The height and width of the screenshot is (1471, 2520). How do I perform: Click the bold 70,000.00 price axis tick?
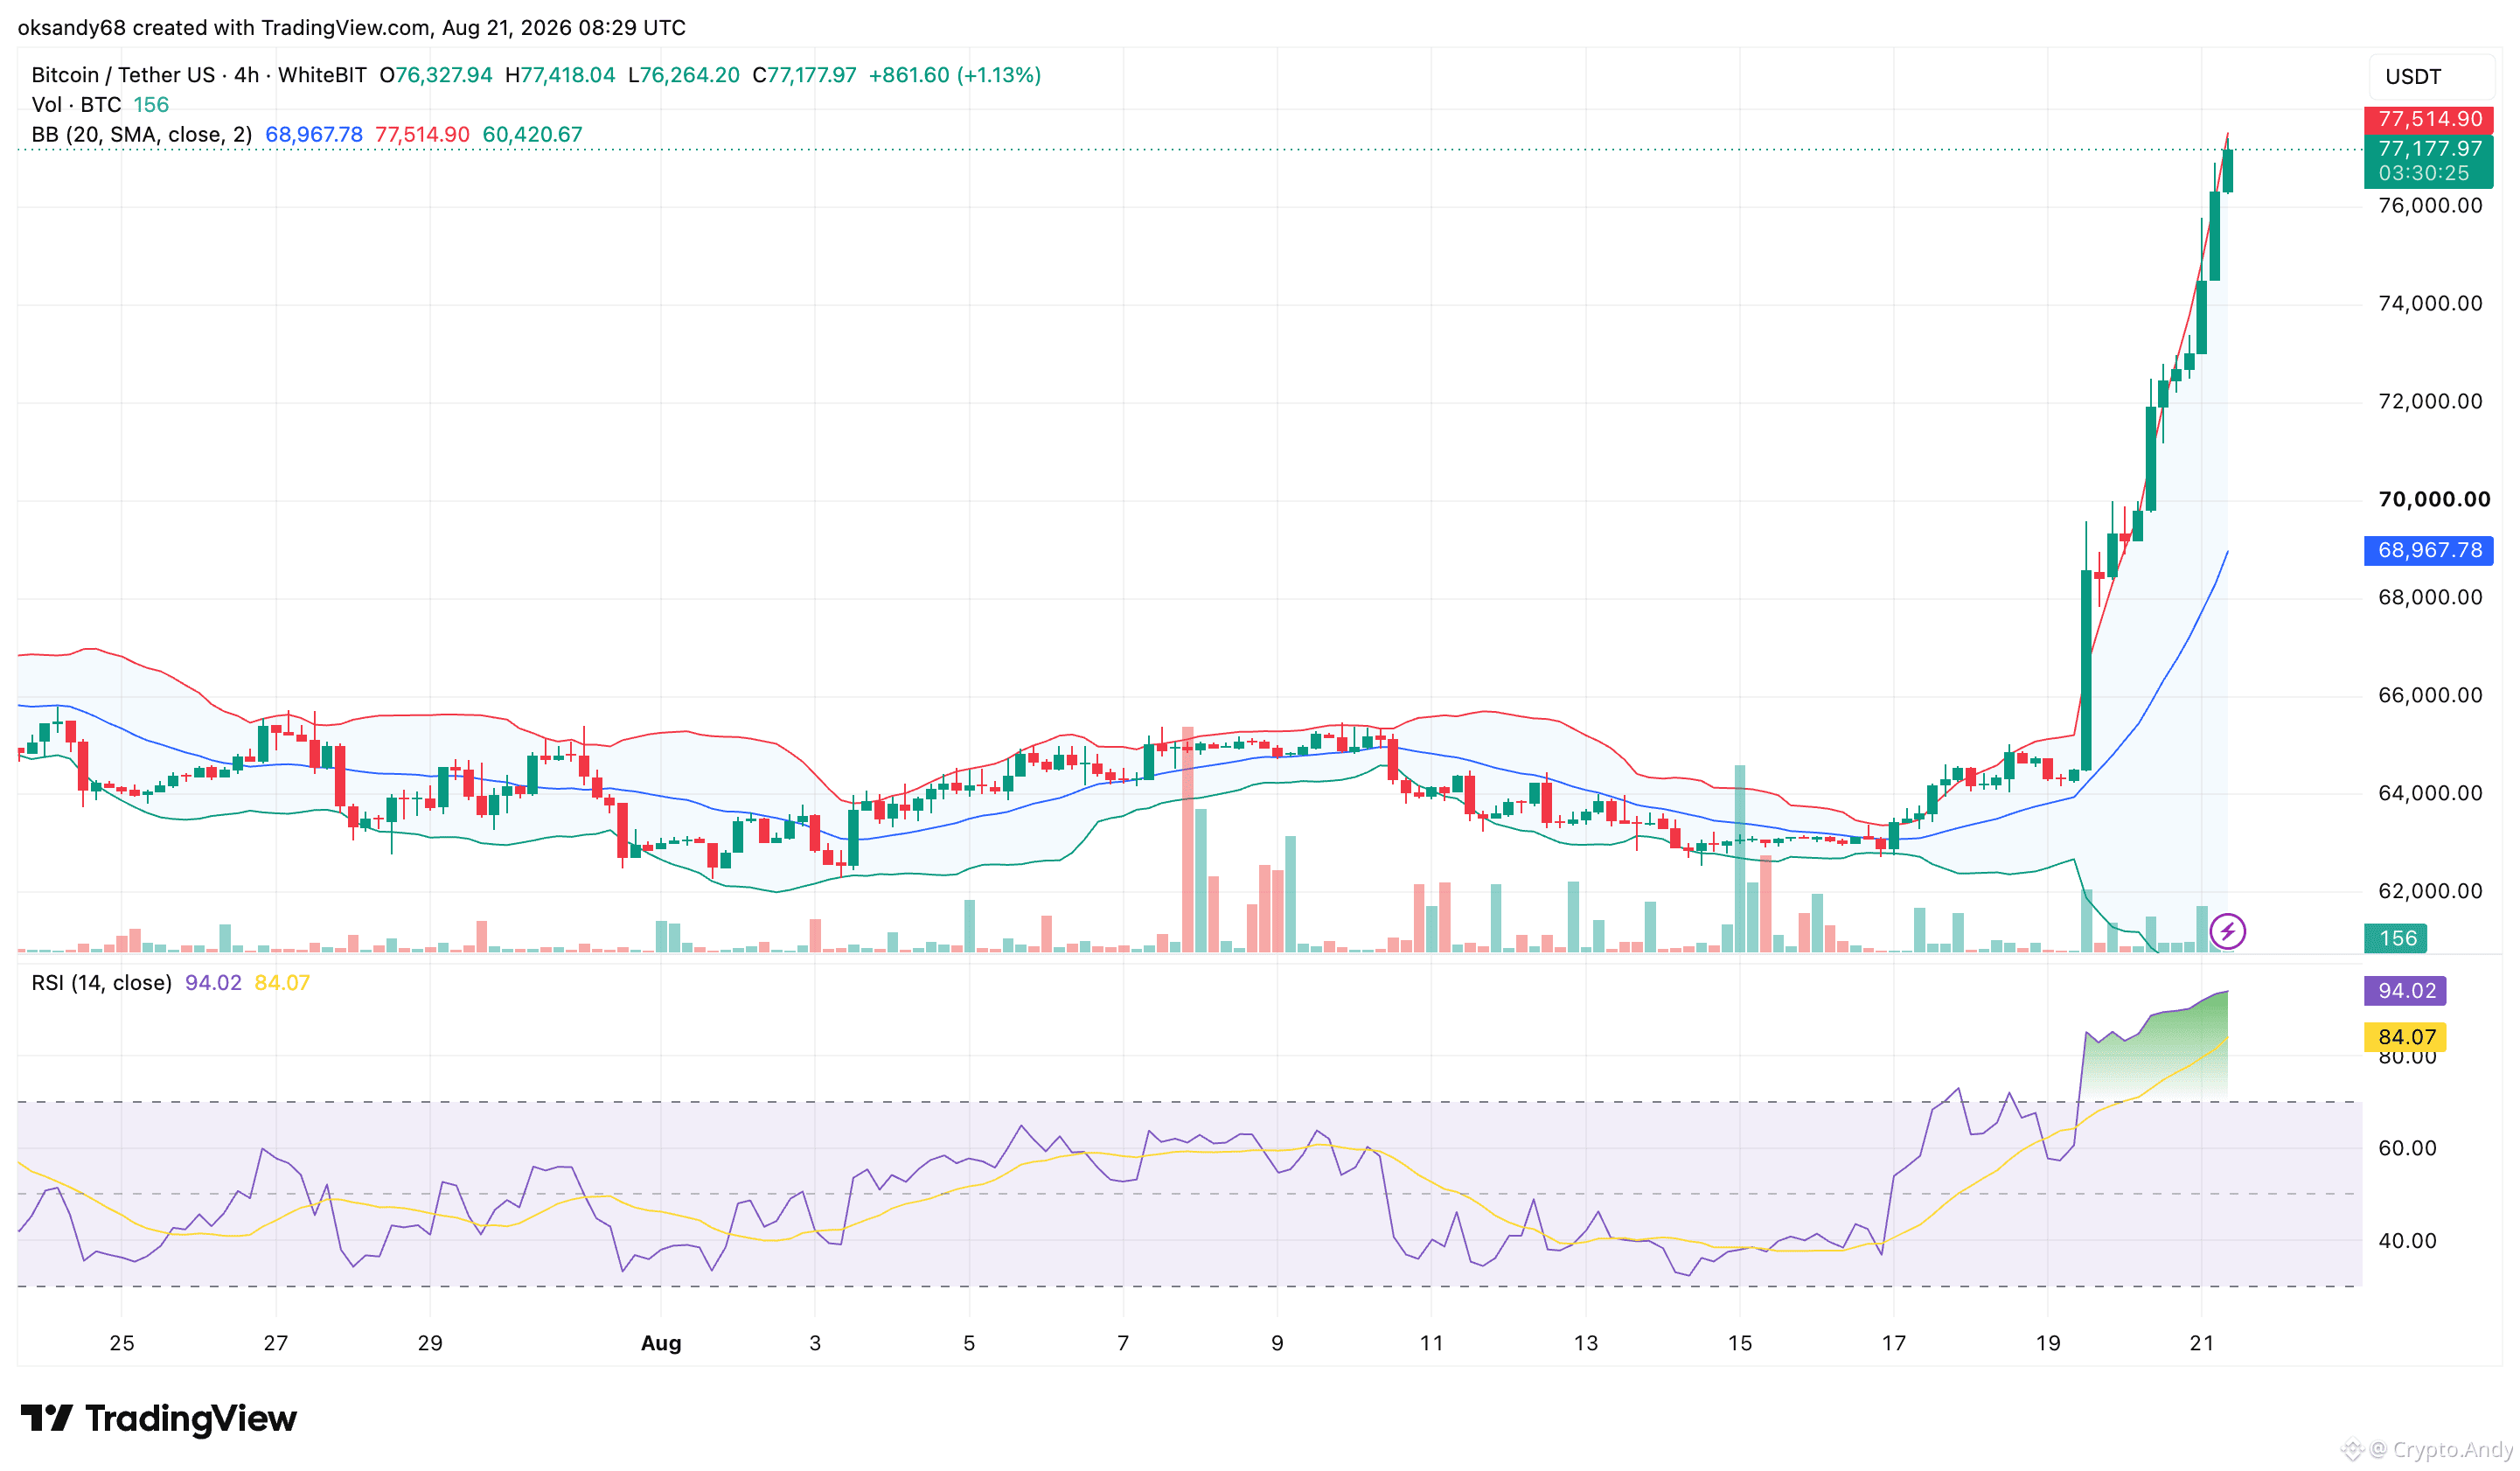2434,500
